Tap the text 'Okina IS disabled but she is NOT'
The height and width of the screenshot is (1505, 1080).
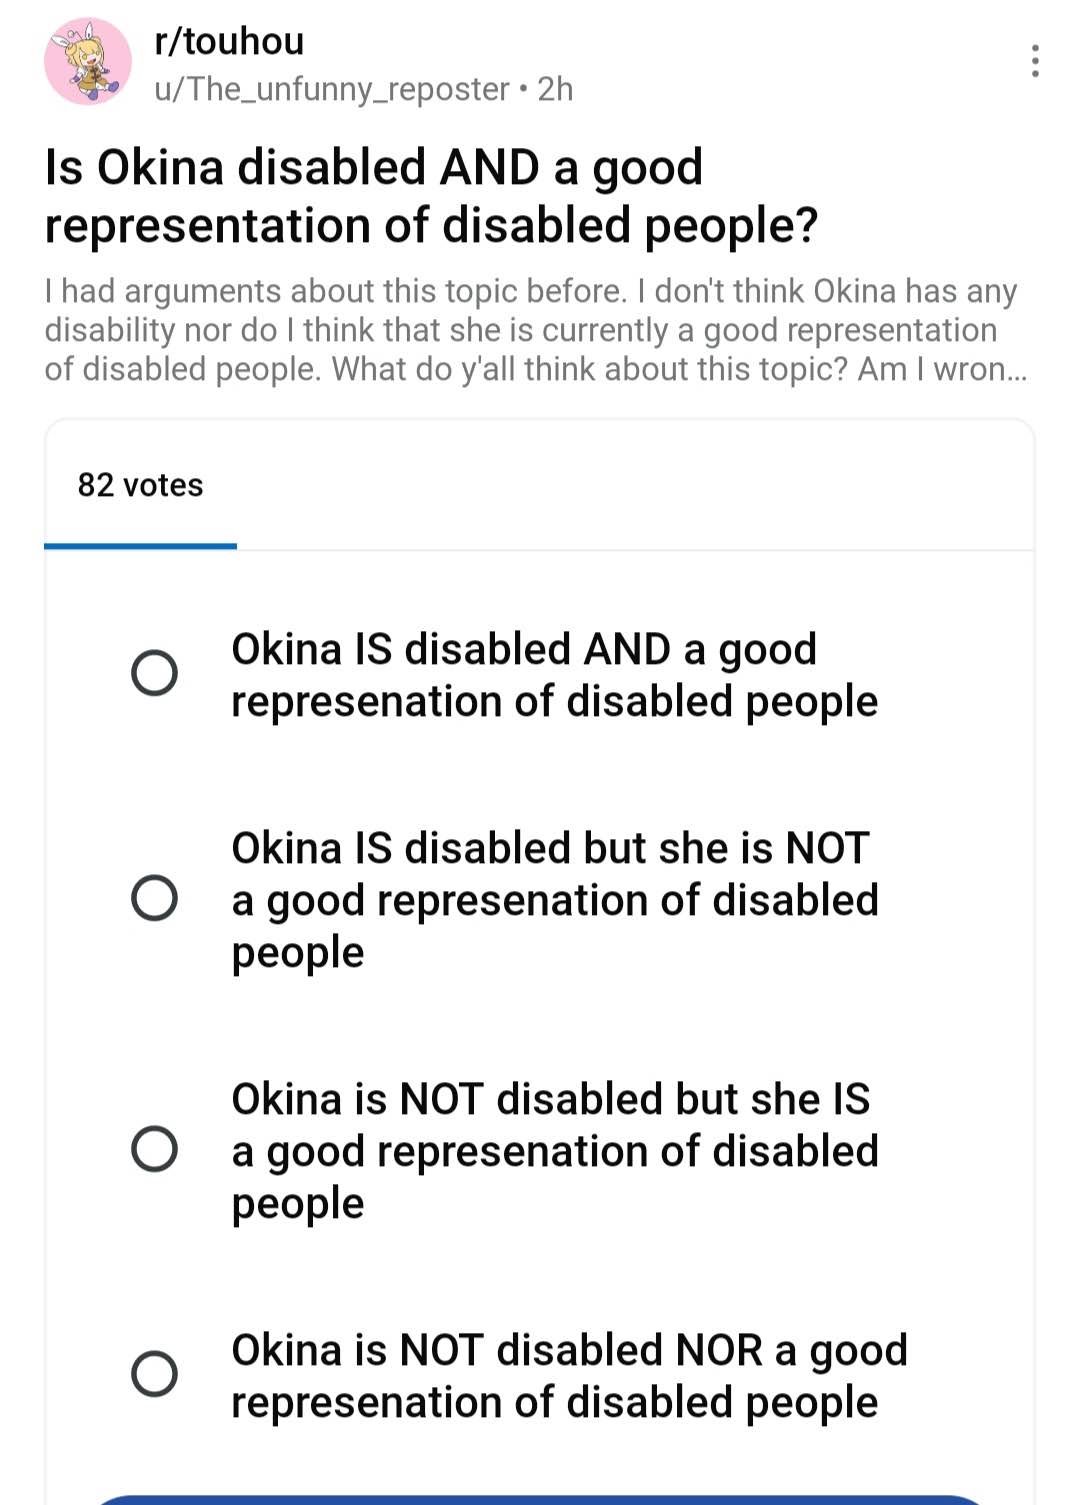pyautogui.click(x=550, y=848)
